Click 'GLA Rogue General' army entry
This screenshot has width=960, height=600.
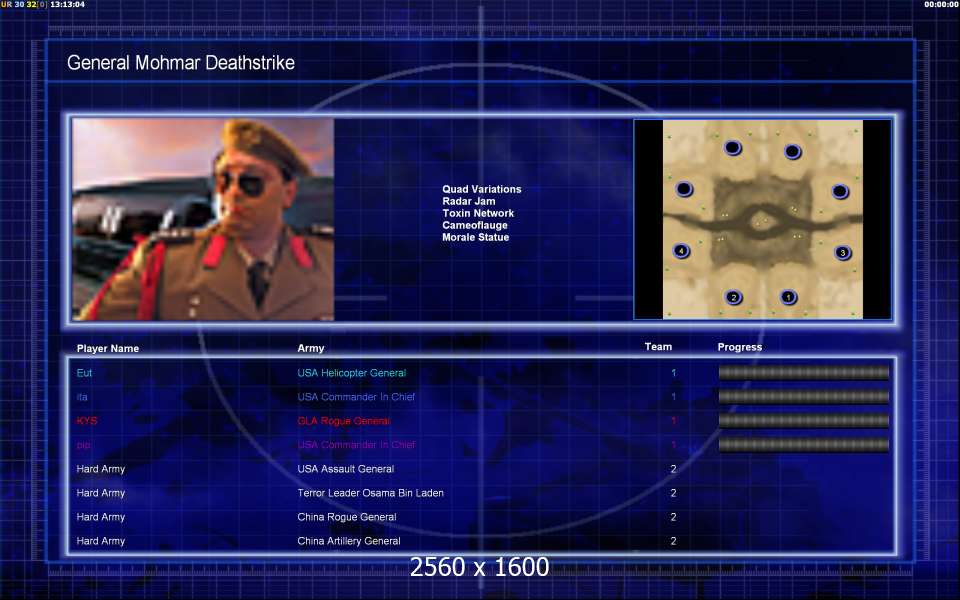click(x=343, y=421)
